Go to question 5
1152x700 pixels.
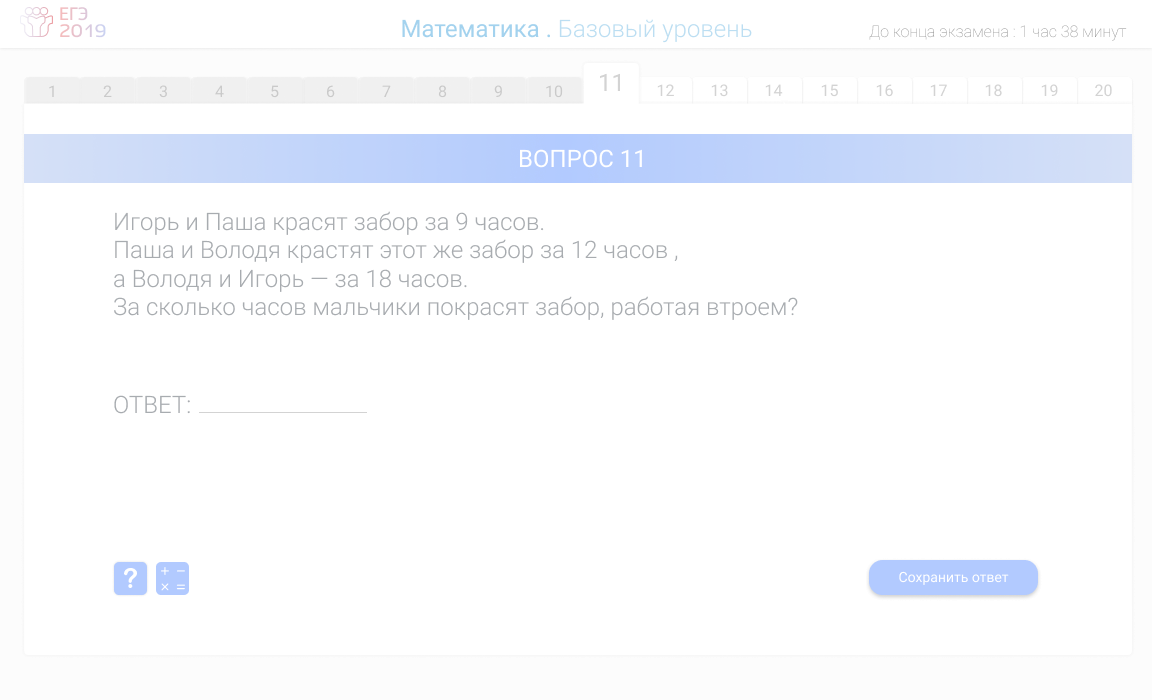tap(274, 90)
